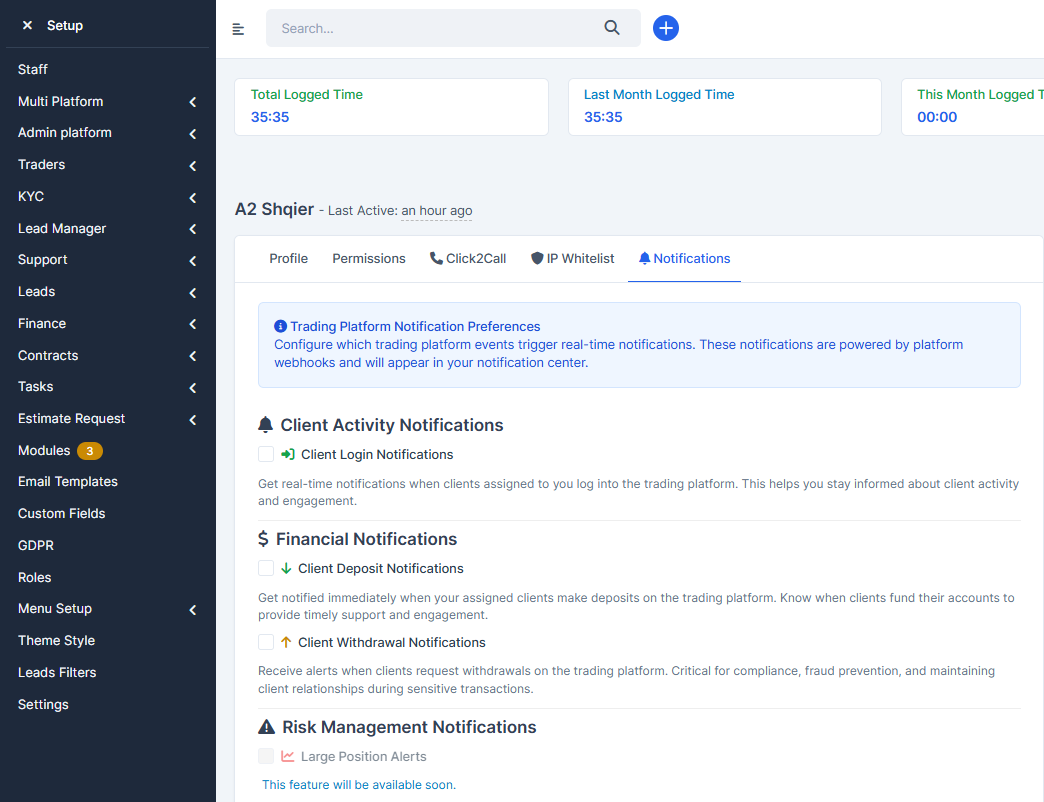The width and height of the screenshot is (1044, 802).
Task: Go to Settings in the sidebar
Action: click(43, 704)
